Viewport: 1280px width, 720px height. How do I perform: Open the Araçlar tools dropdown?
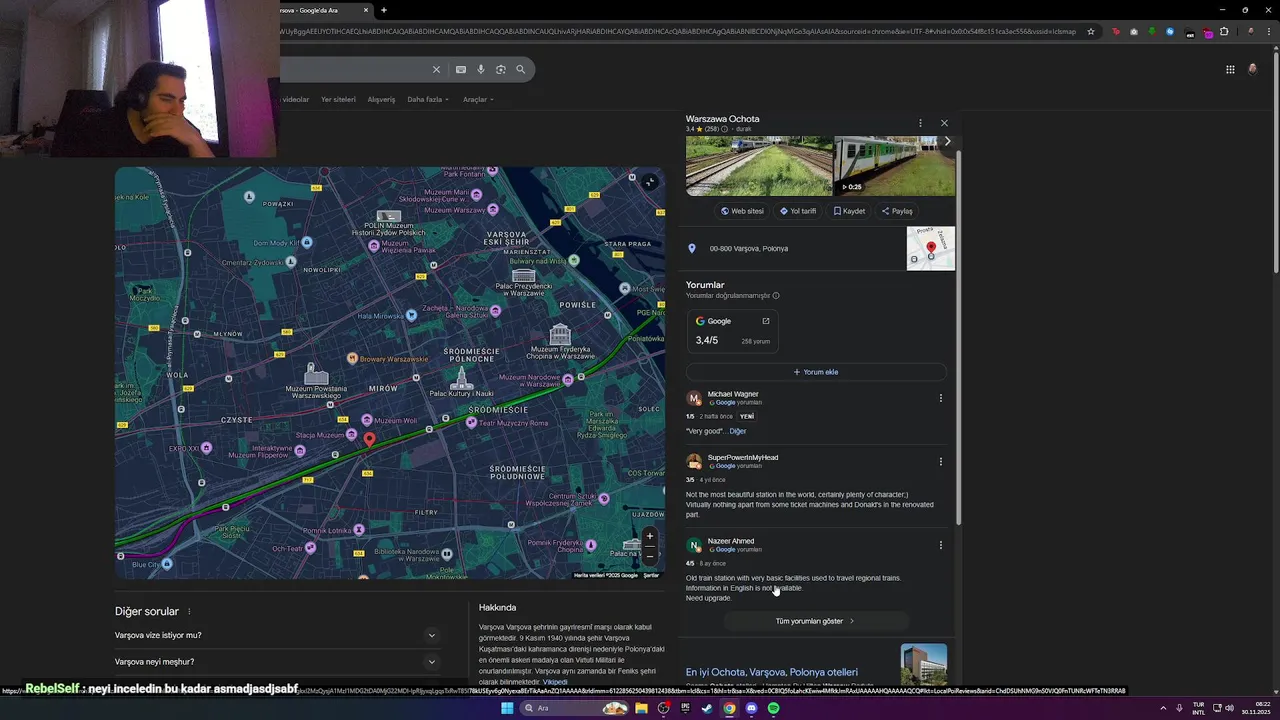click(x=478, y=99)
